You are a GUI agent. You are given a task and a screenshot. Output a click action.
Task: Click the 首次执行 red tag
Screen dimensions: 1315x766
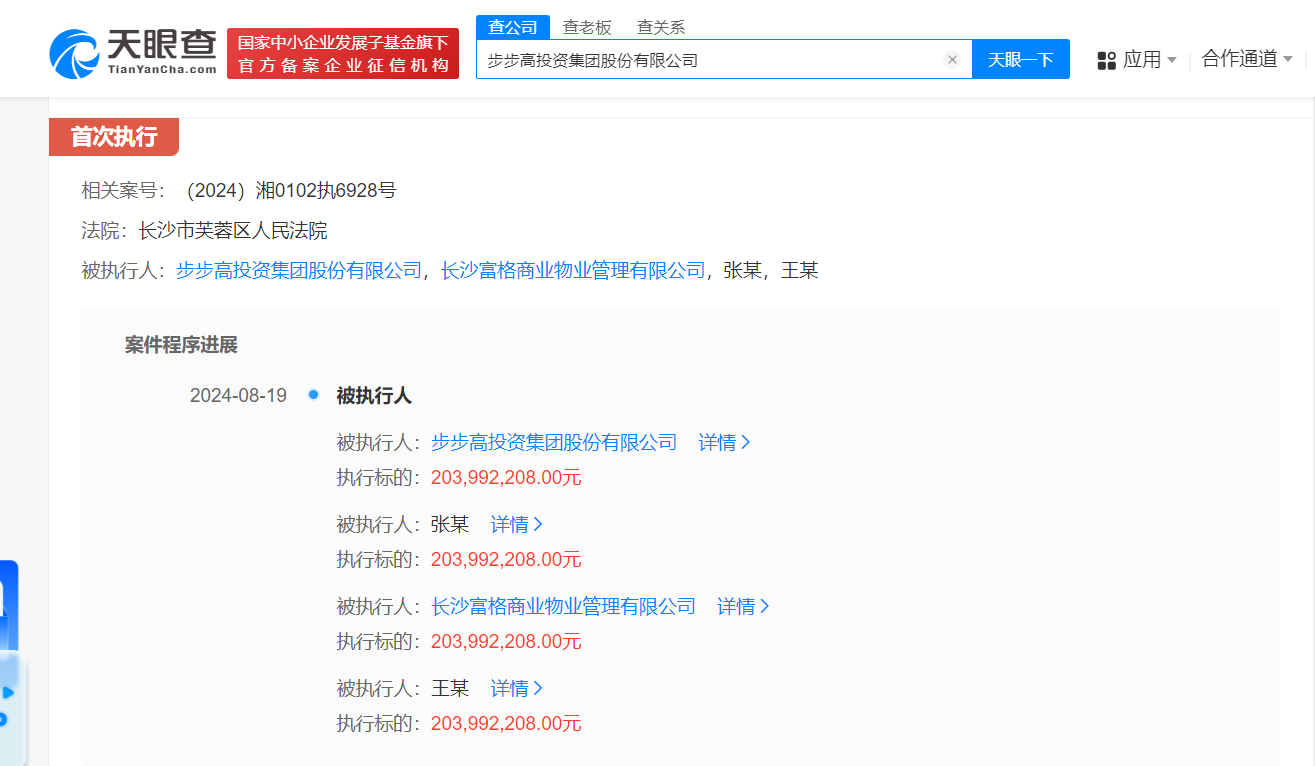tap(114, 137)
